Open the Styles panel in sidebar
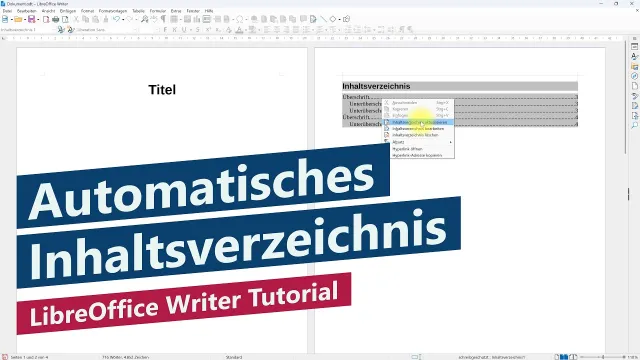 coord(634,56)
